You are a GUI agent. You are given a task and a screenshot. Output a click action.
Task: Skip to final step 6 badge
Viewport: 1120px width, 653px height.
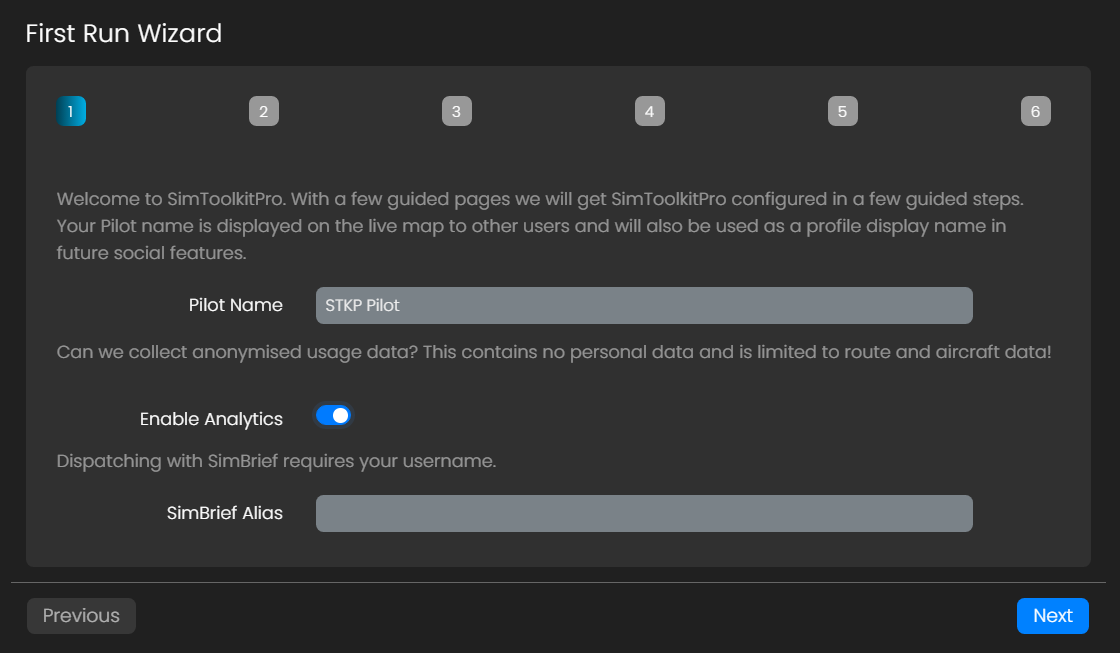pyautogui.click(x=1035, y=111)
